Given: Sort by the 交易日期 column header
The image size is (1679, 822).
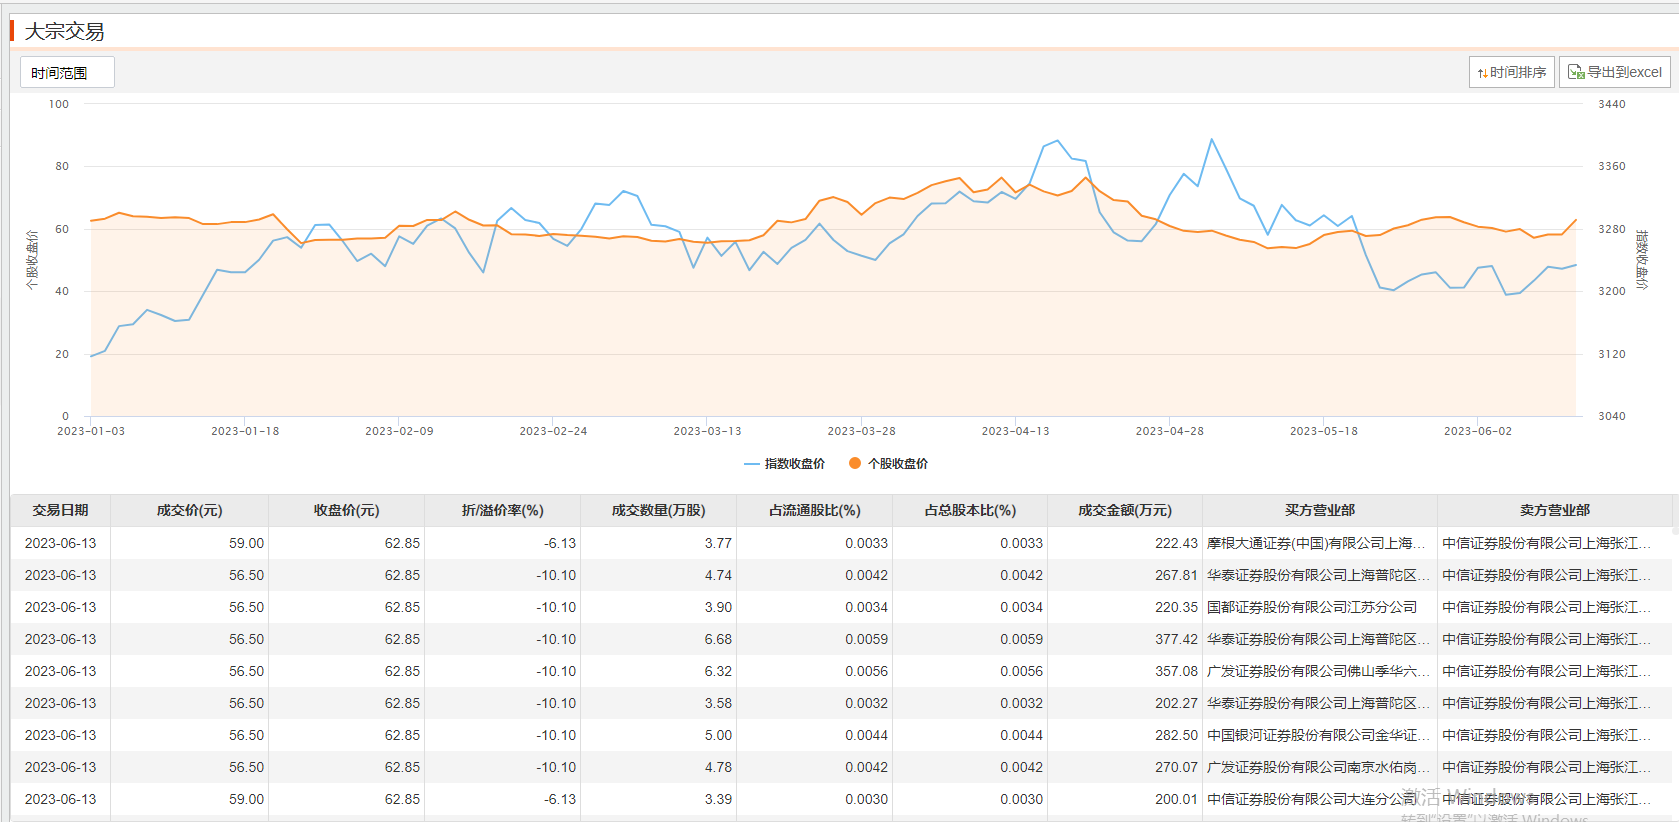Looking at the screenshot, I should pos(60,510).
